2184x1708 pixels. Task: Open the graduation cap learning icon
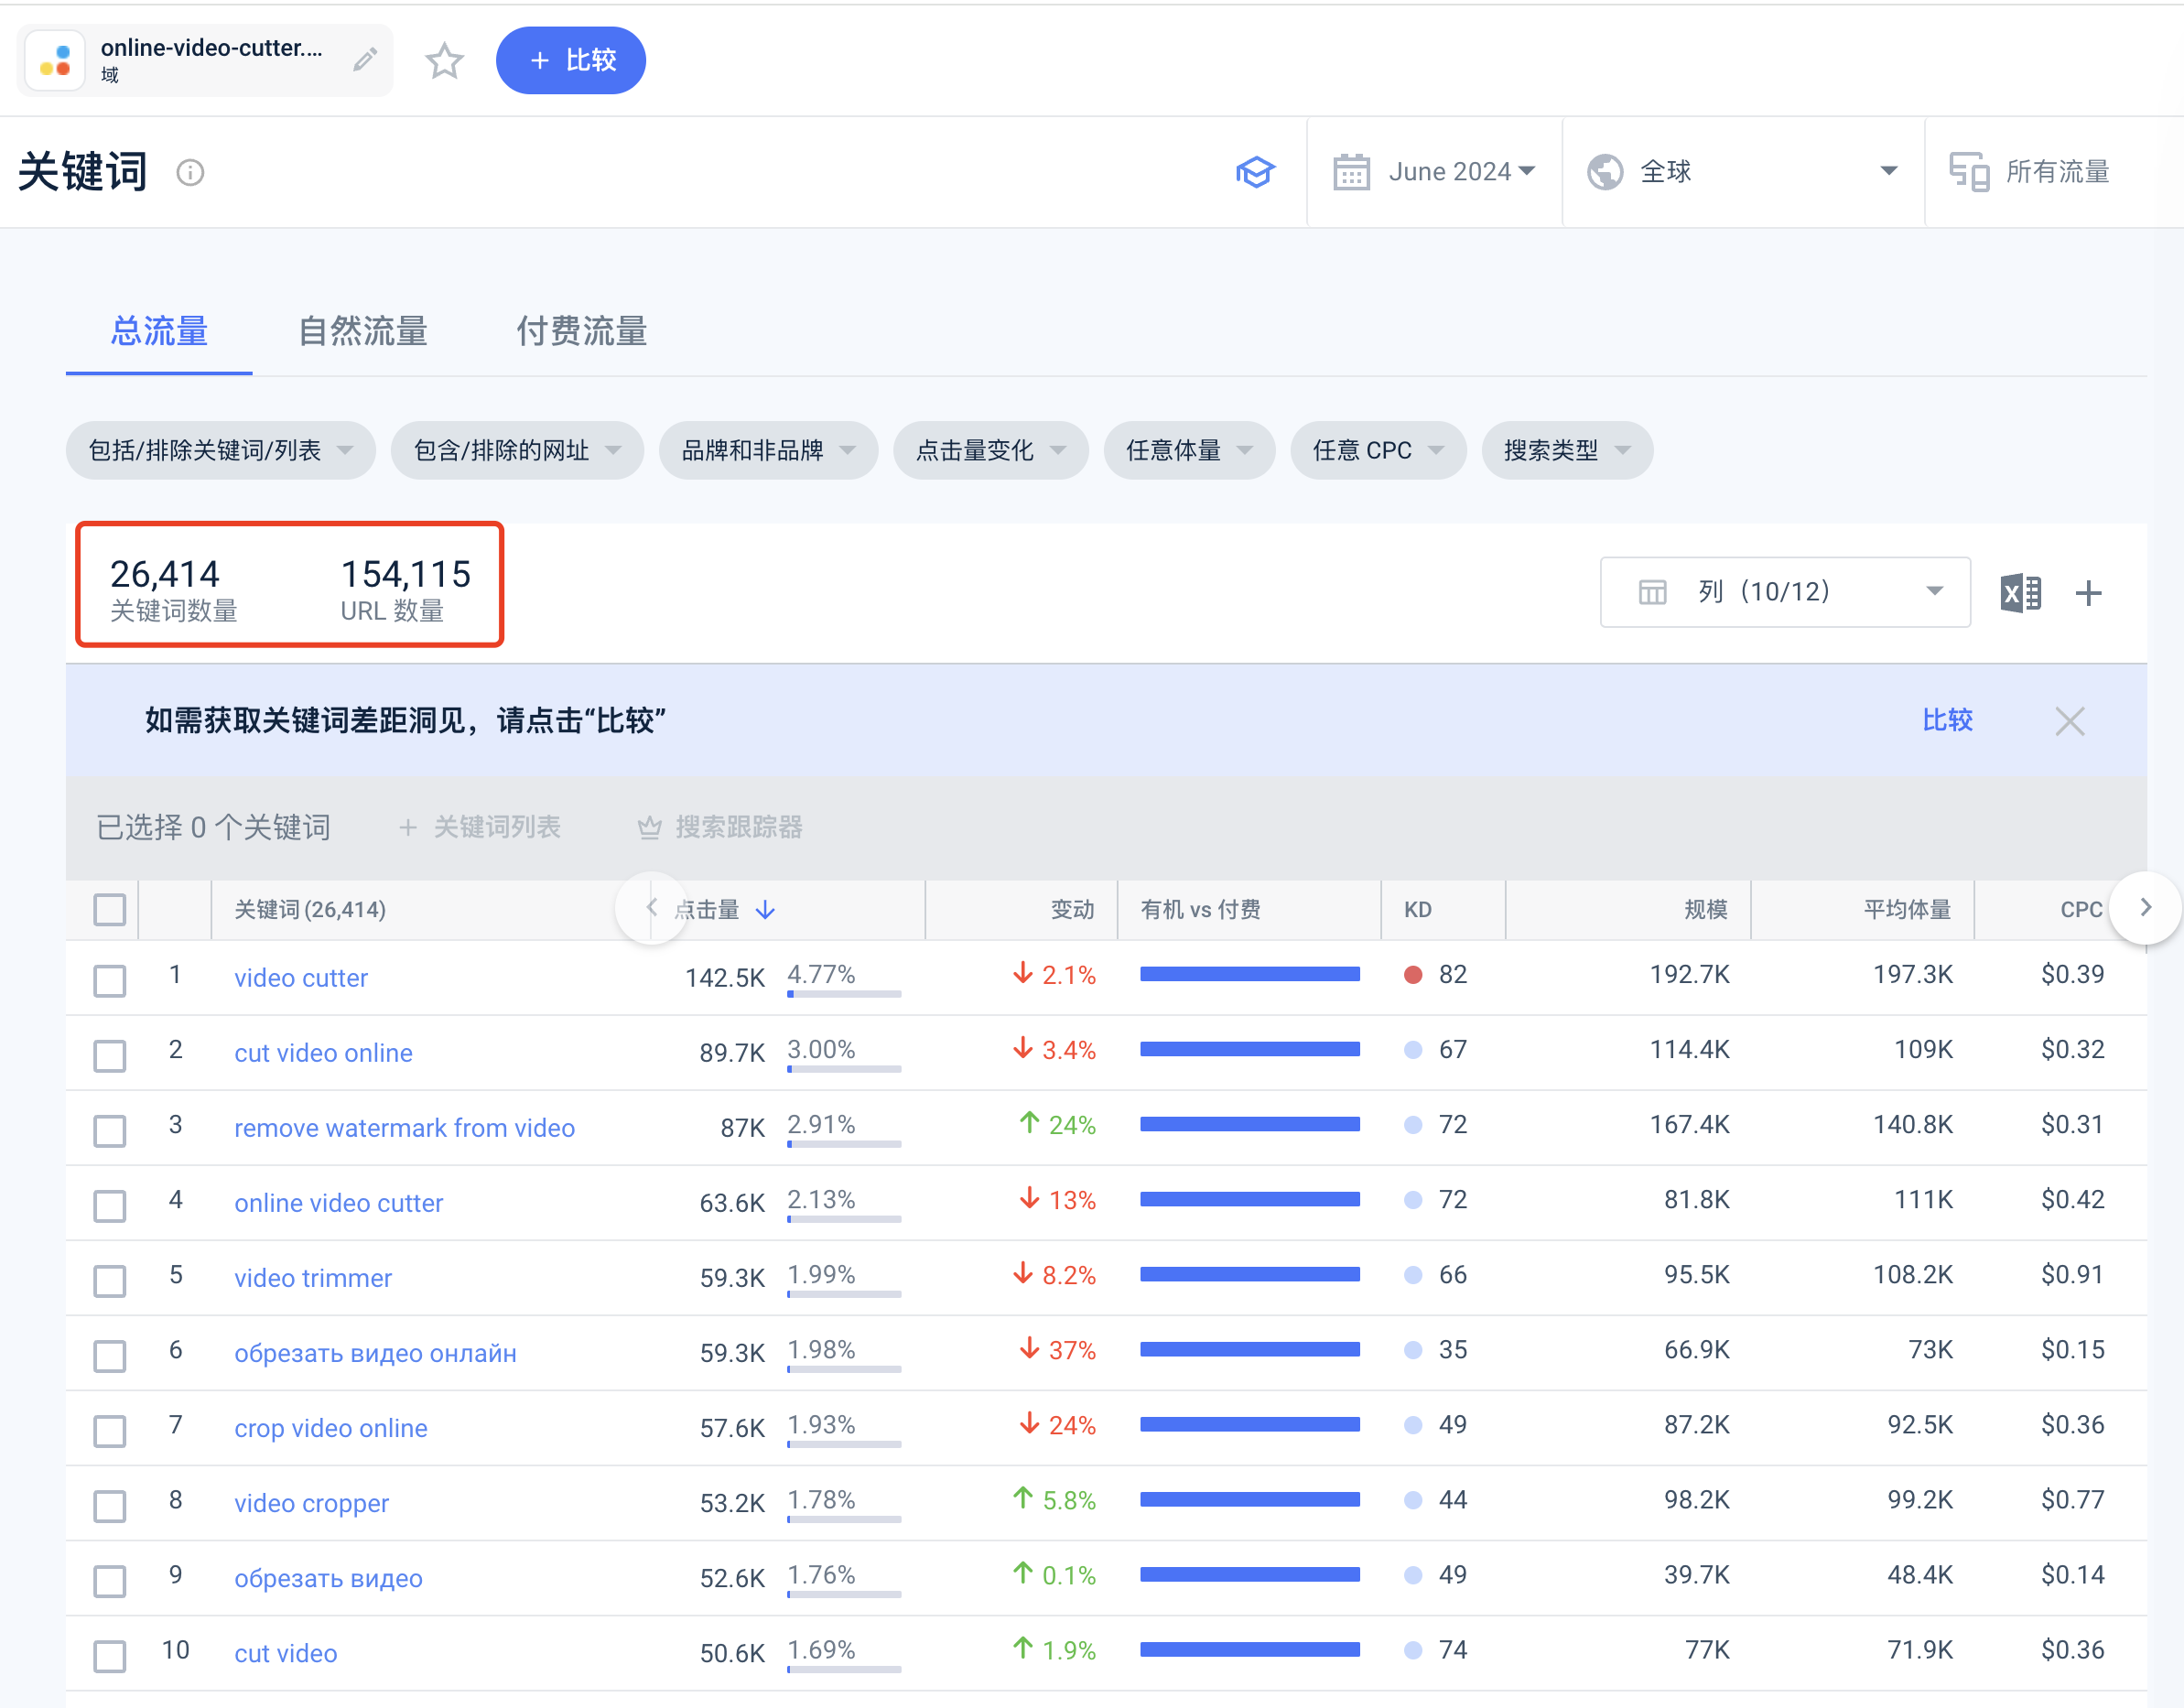click(x=1255, y=172)
